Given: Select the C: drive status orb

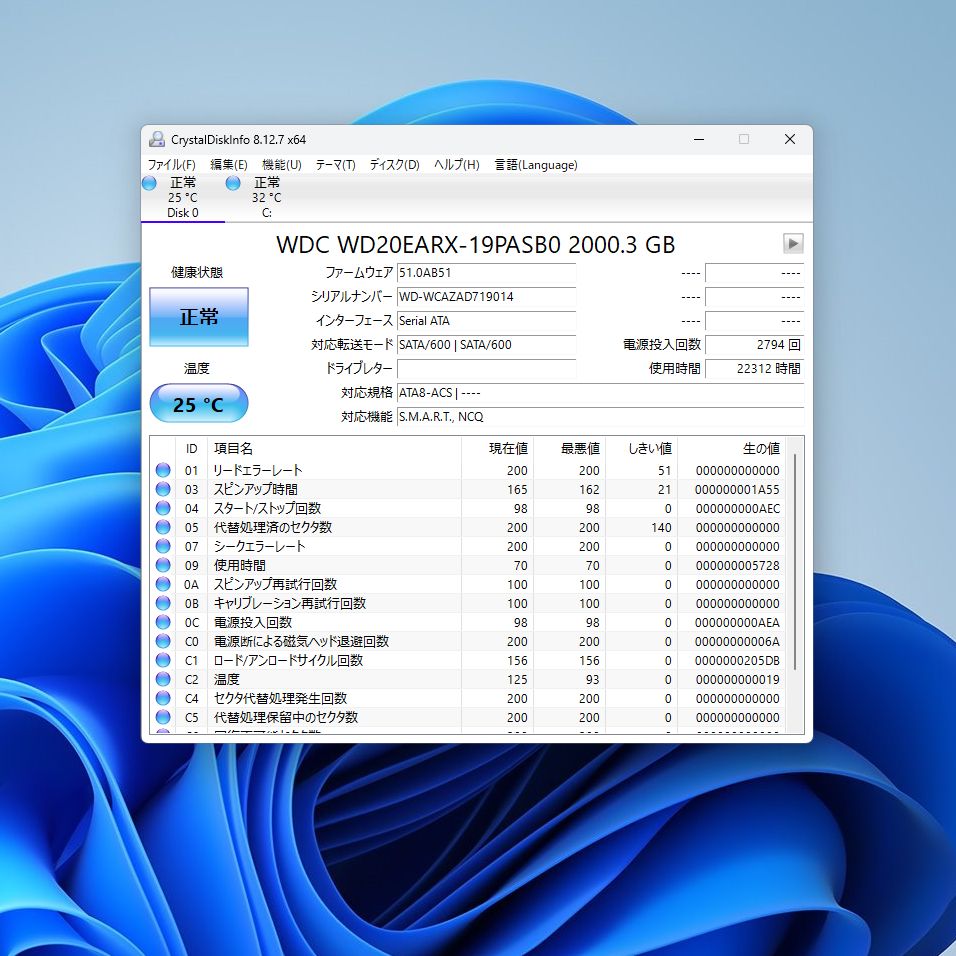Looking at the screenshot, I should tap(233, 183).
